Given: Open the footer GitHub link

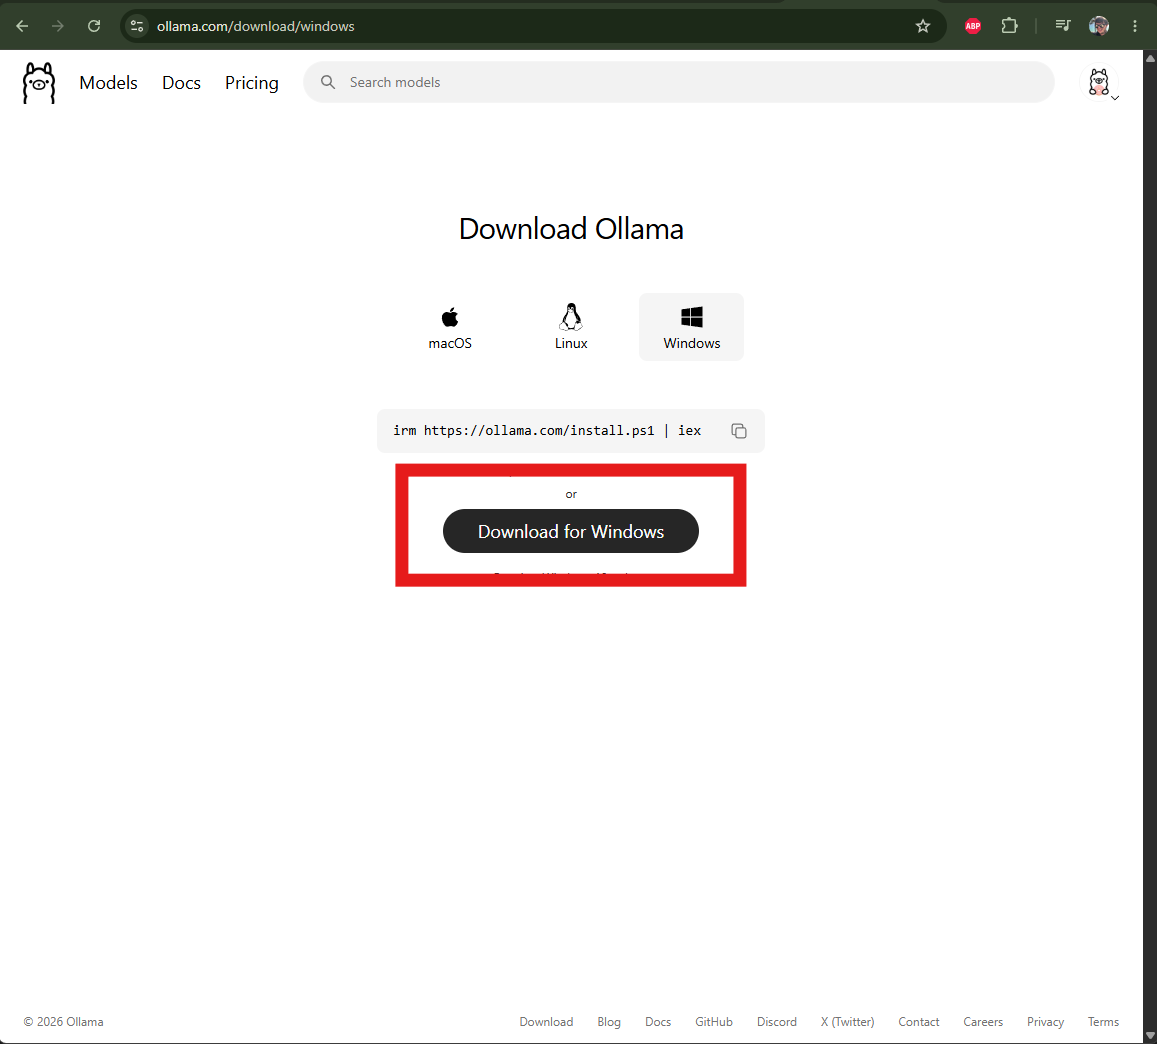Looking at the screenshot, I should click(714, 1022).
